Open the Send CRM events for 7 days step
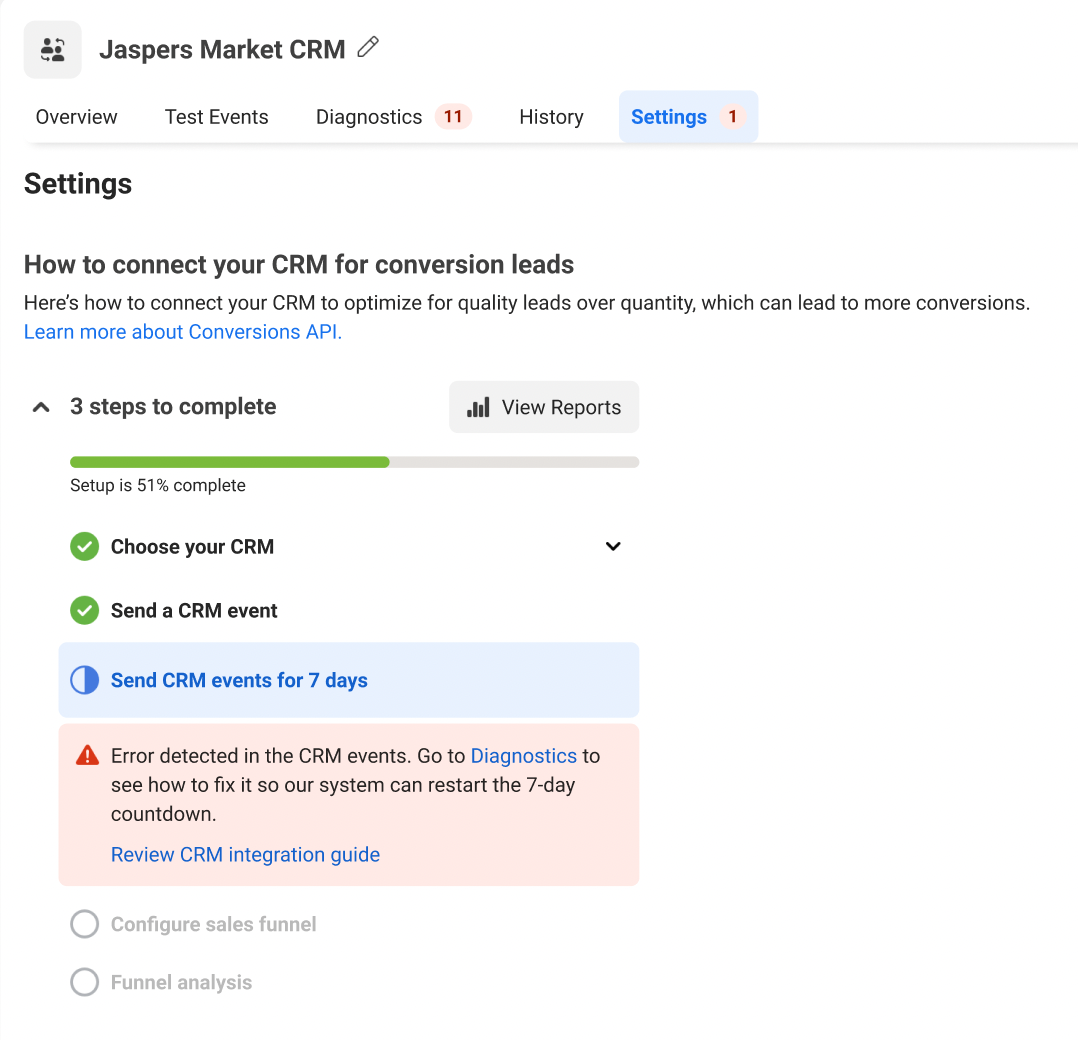Image resolution: width=1078 pixels, height=1040 pixels. click(349, 680)
